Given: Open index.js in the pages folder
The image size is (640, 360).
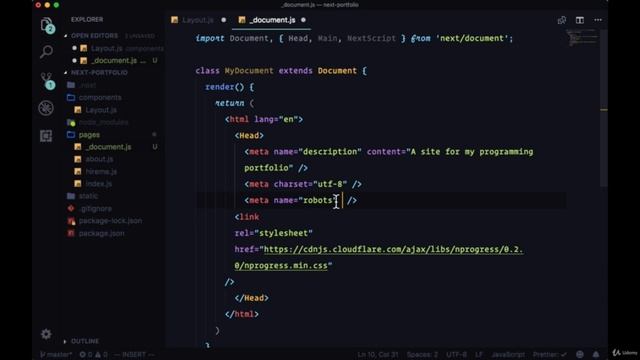Looking at the screenshot, I should point(99,184).
